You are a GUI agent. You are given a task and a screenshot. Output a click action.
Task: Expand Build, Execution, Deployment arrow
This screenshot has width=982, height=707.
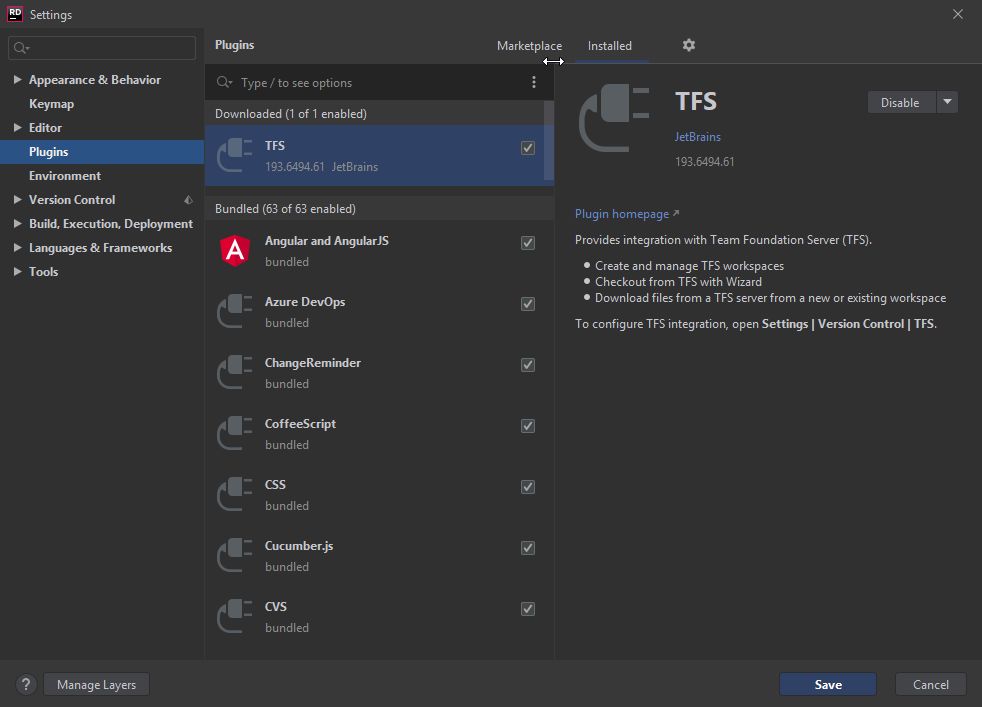[18, 224]
